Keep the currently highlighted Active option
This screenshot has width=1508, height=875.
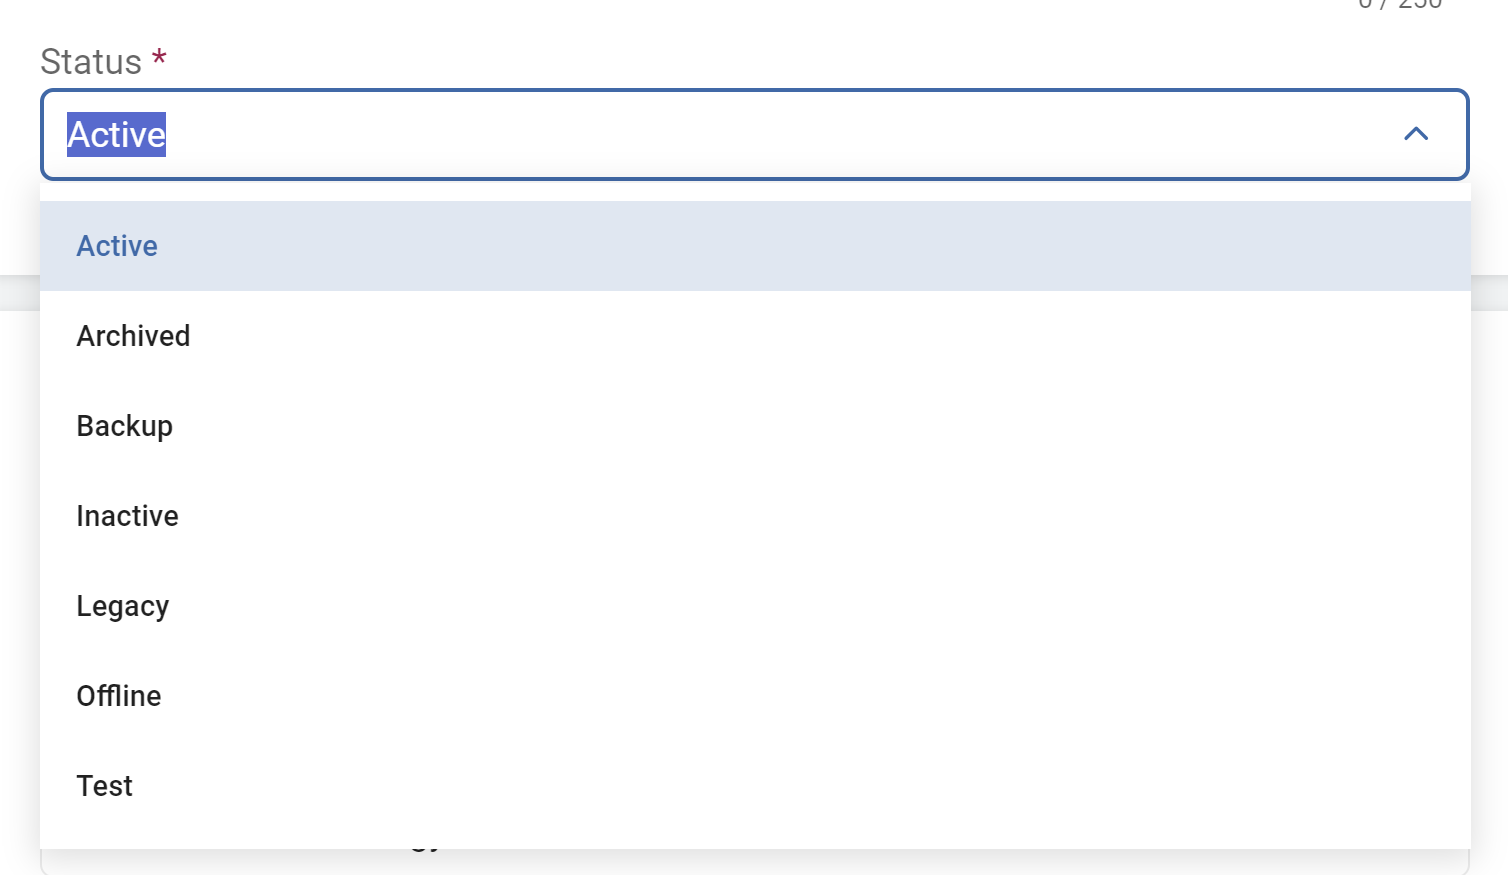[x=117, y=246]
